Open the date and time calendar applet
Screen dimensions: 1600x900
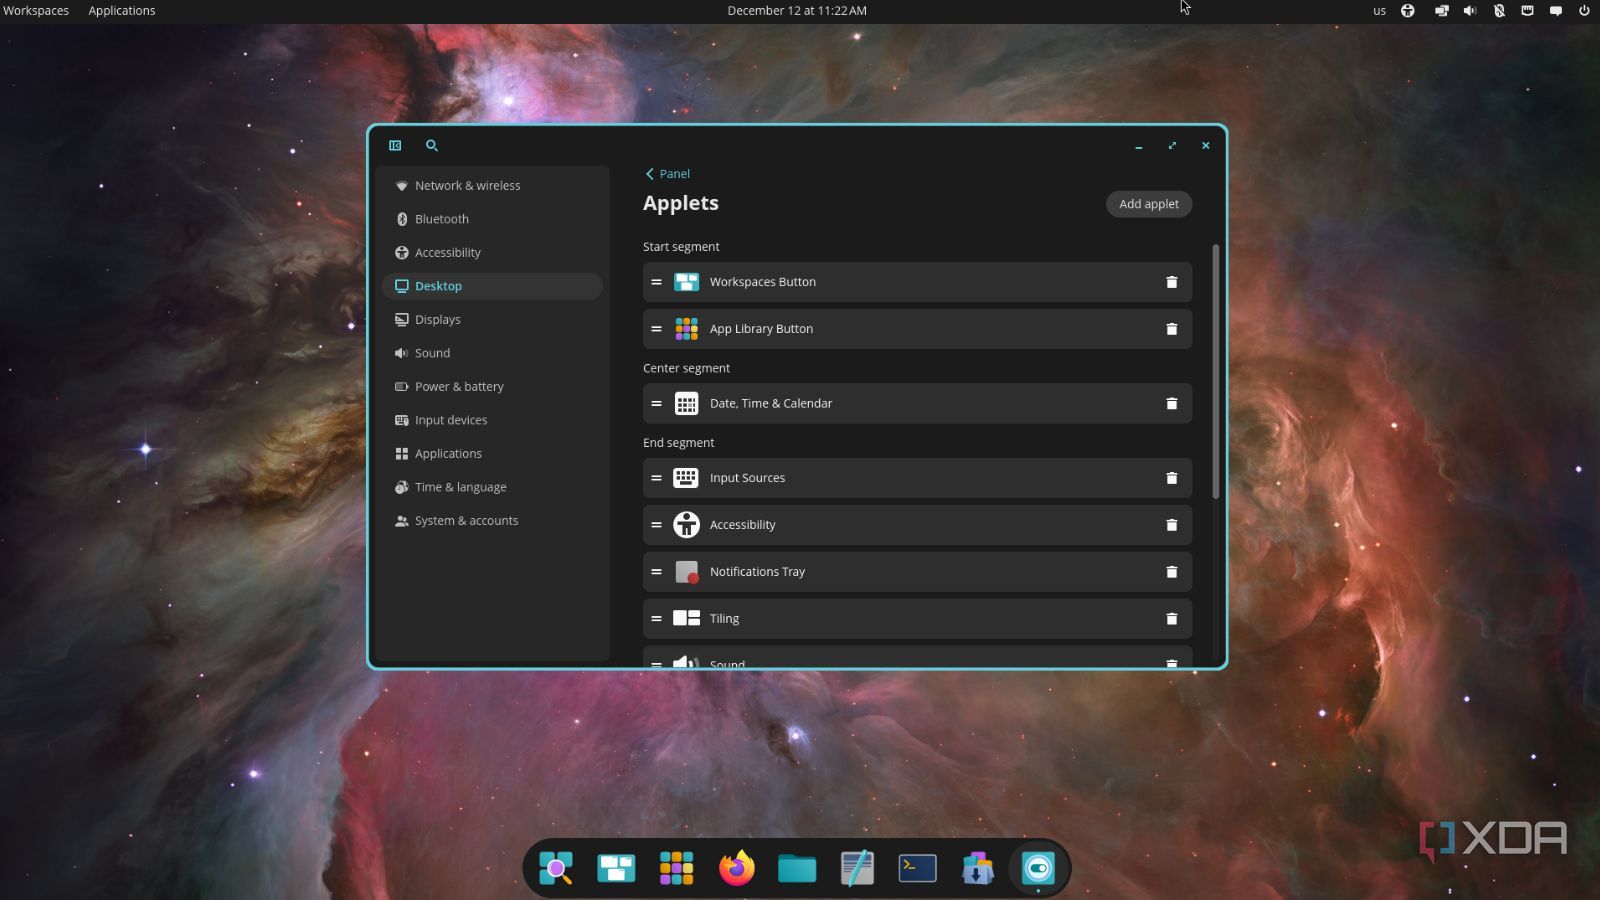pos(797,11)
